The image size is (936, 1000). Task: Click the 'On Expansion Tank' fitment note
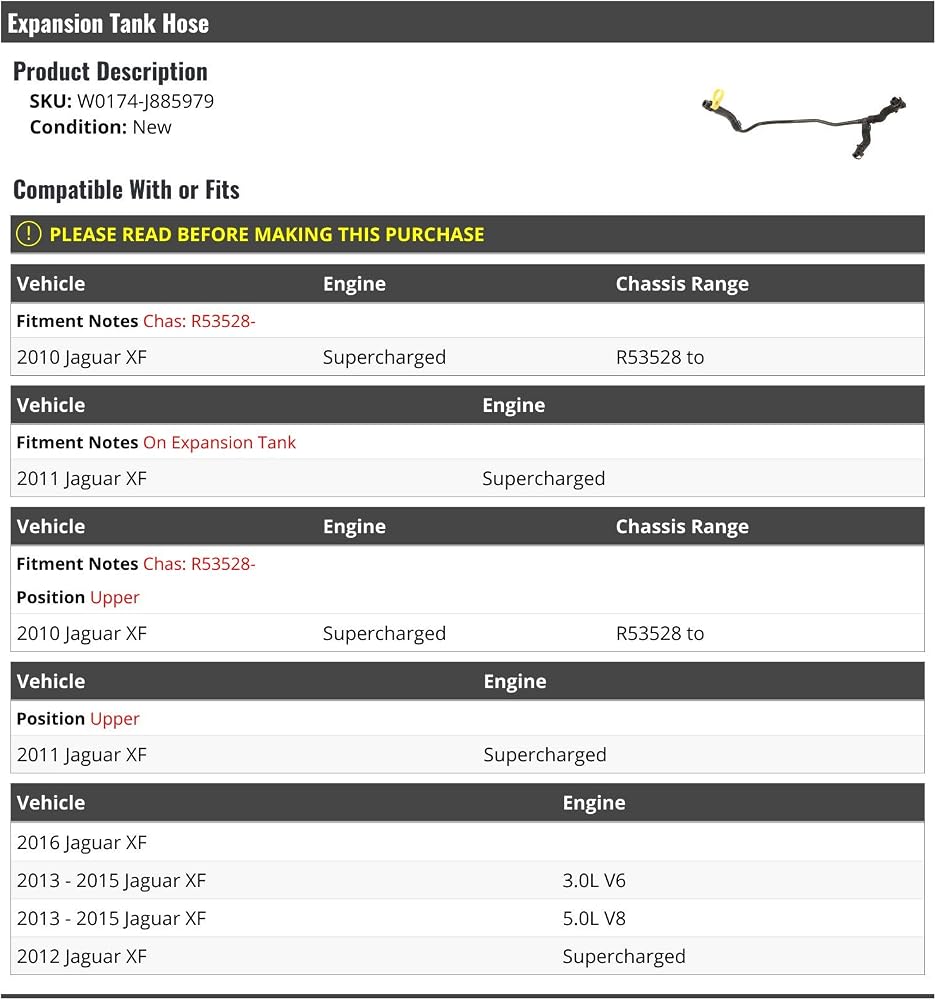[x=219, y=442]
